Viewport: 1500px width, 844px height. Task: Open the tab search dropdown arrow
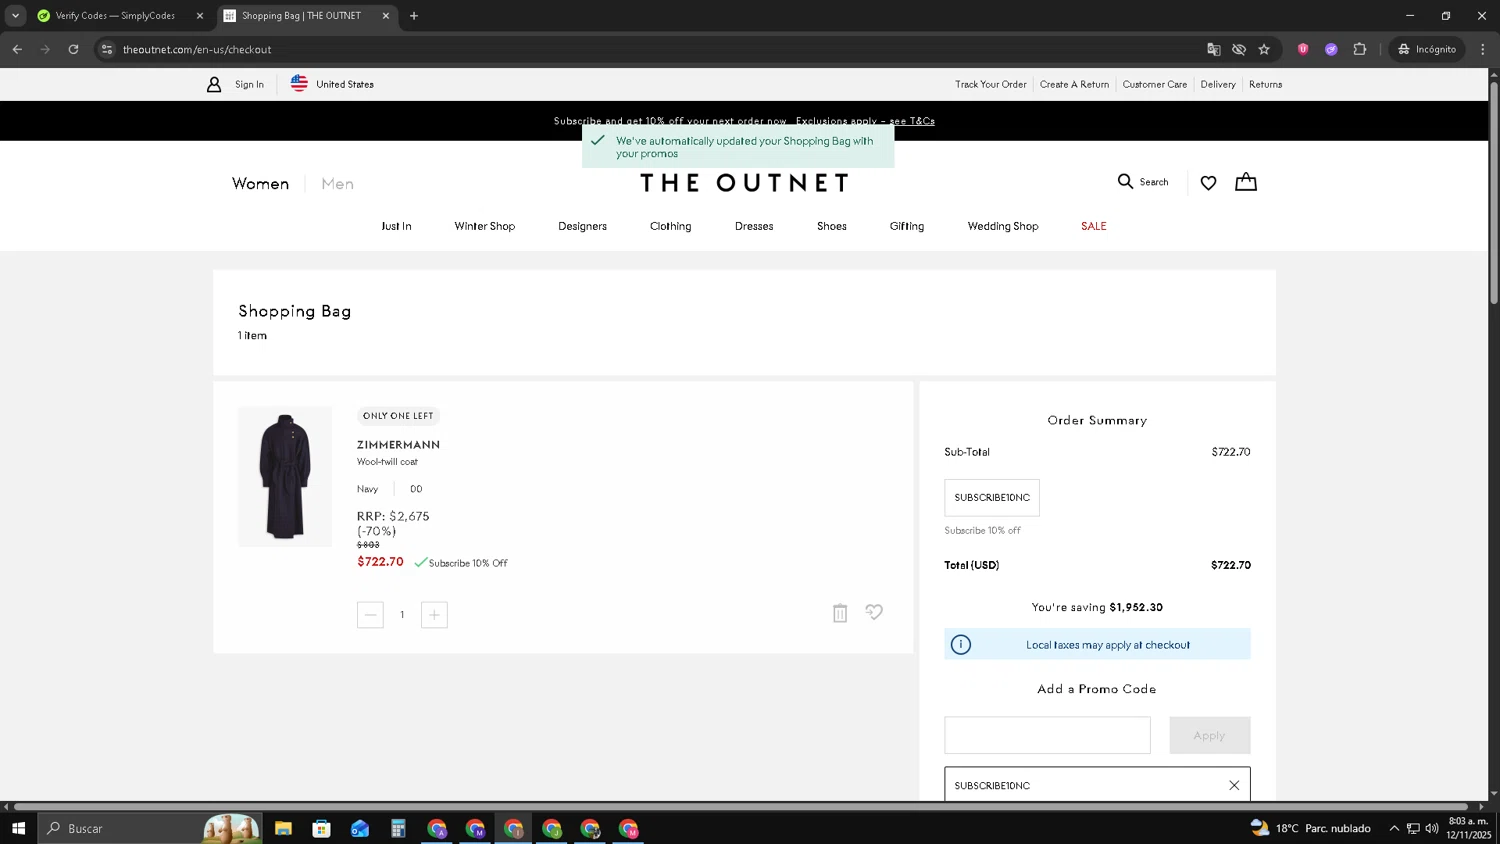[15, 15]
